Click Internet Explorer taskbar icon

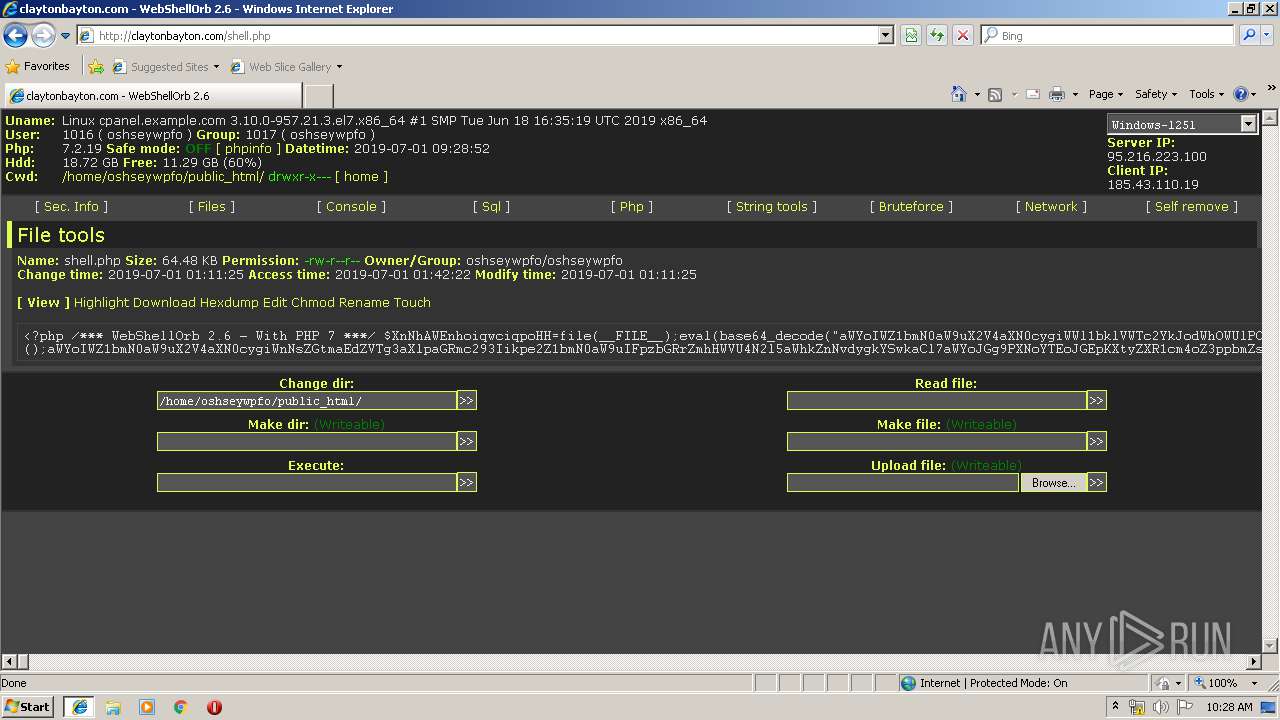(x=79, y=706)
